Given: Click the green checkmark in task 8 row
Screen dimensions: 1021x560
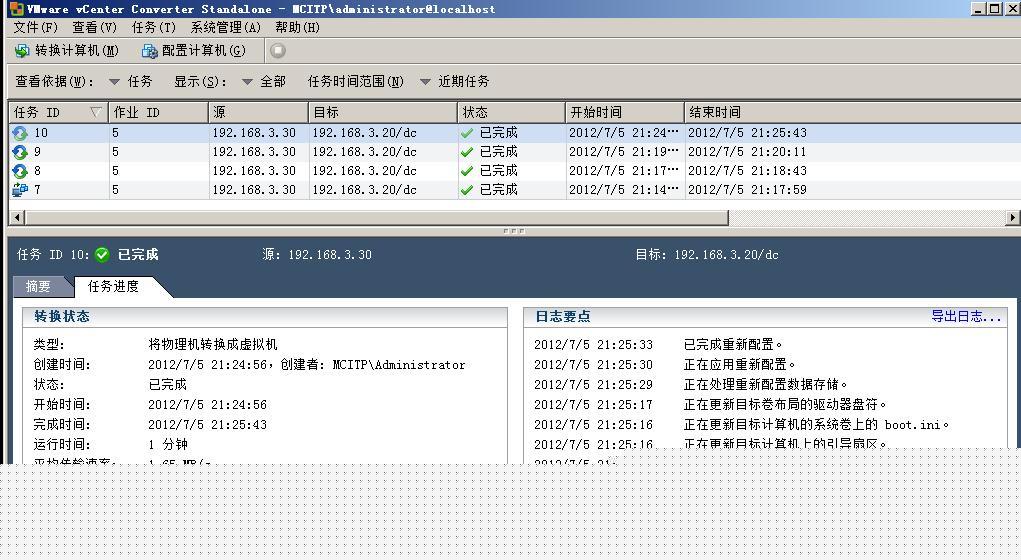Looking at the screenshot, I should point(467,171).
